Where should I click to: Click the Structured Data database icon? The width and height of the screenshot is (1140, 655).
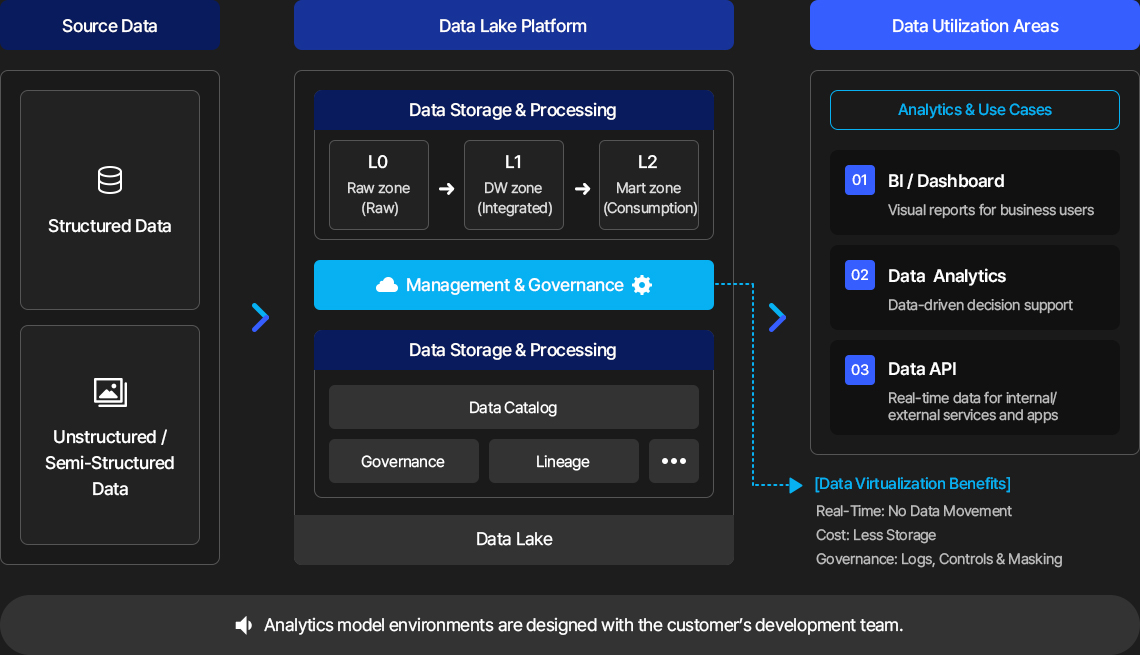[x=110, y=180]
